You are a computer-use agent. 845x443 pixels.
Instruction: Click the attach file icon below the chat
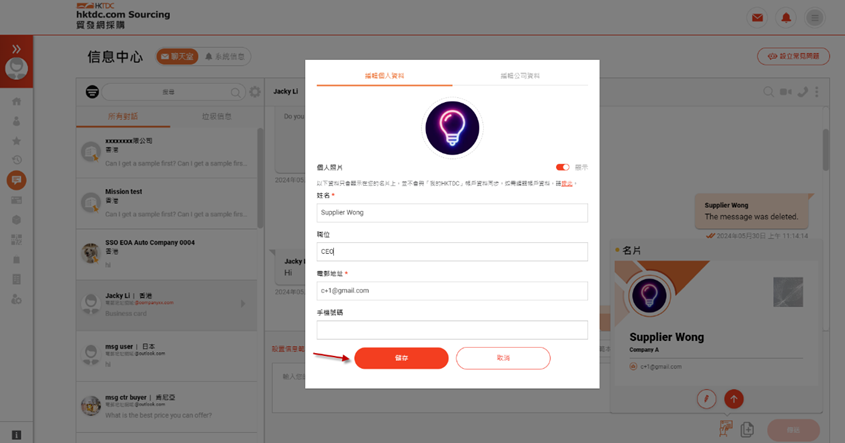(x=747, y=429)
